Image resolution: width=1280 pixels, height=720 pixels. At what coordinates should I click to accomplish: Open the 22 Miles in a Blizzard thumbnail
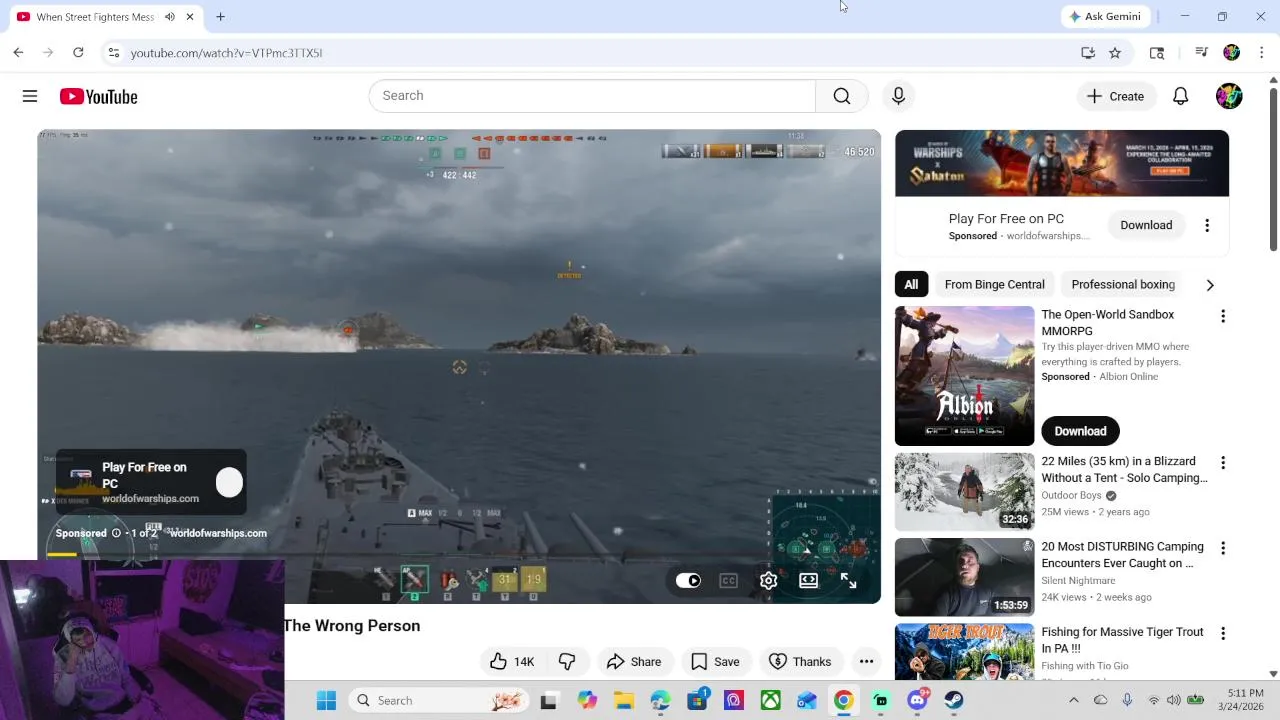point(964,491)
